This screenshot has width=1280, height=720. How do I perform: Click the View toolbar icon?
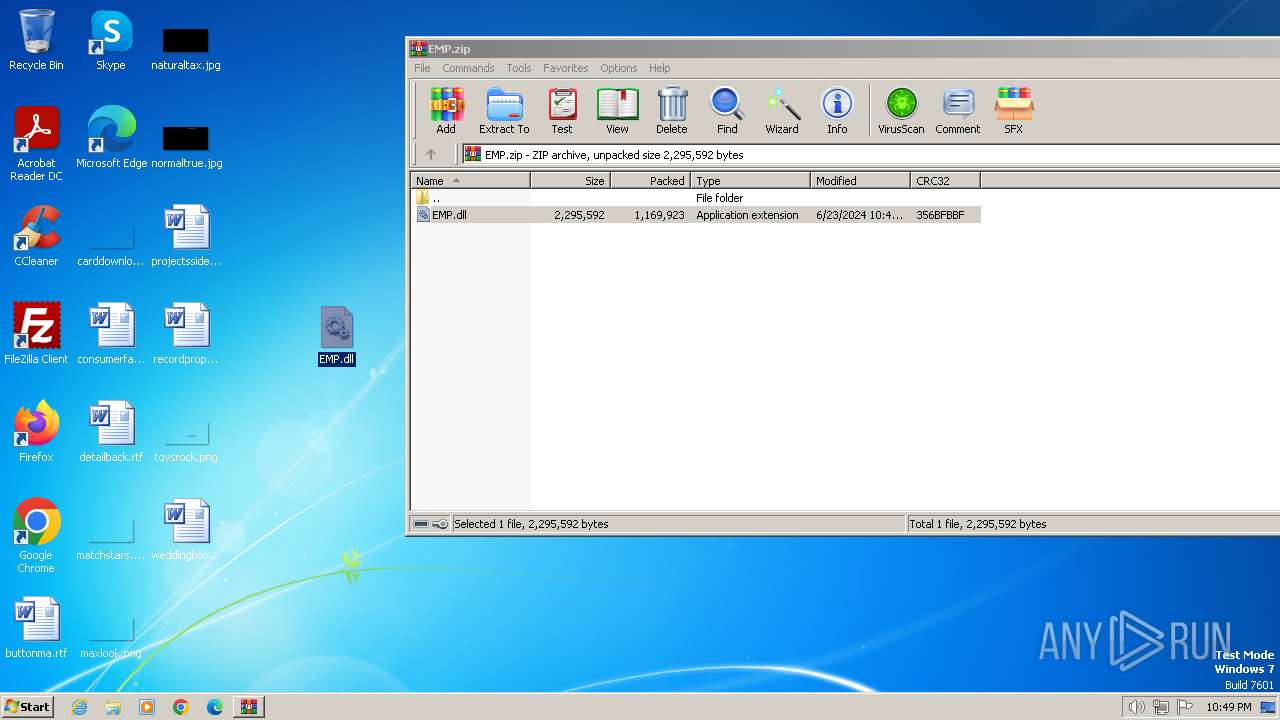click(x=618, y=111)
